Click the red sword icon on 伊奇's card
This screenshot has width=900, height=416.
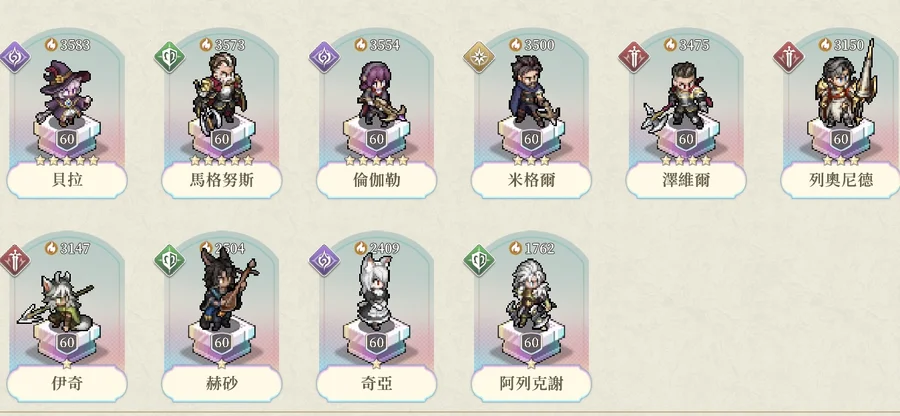[15, 260]
